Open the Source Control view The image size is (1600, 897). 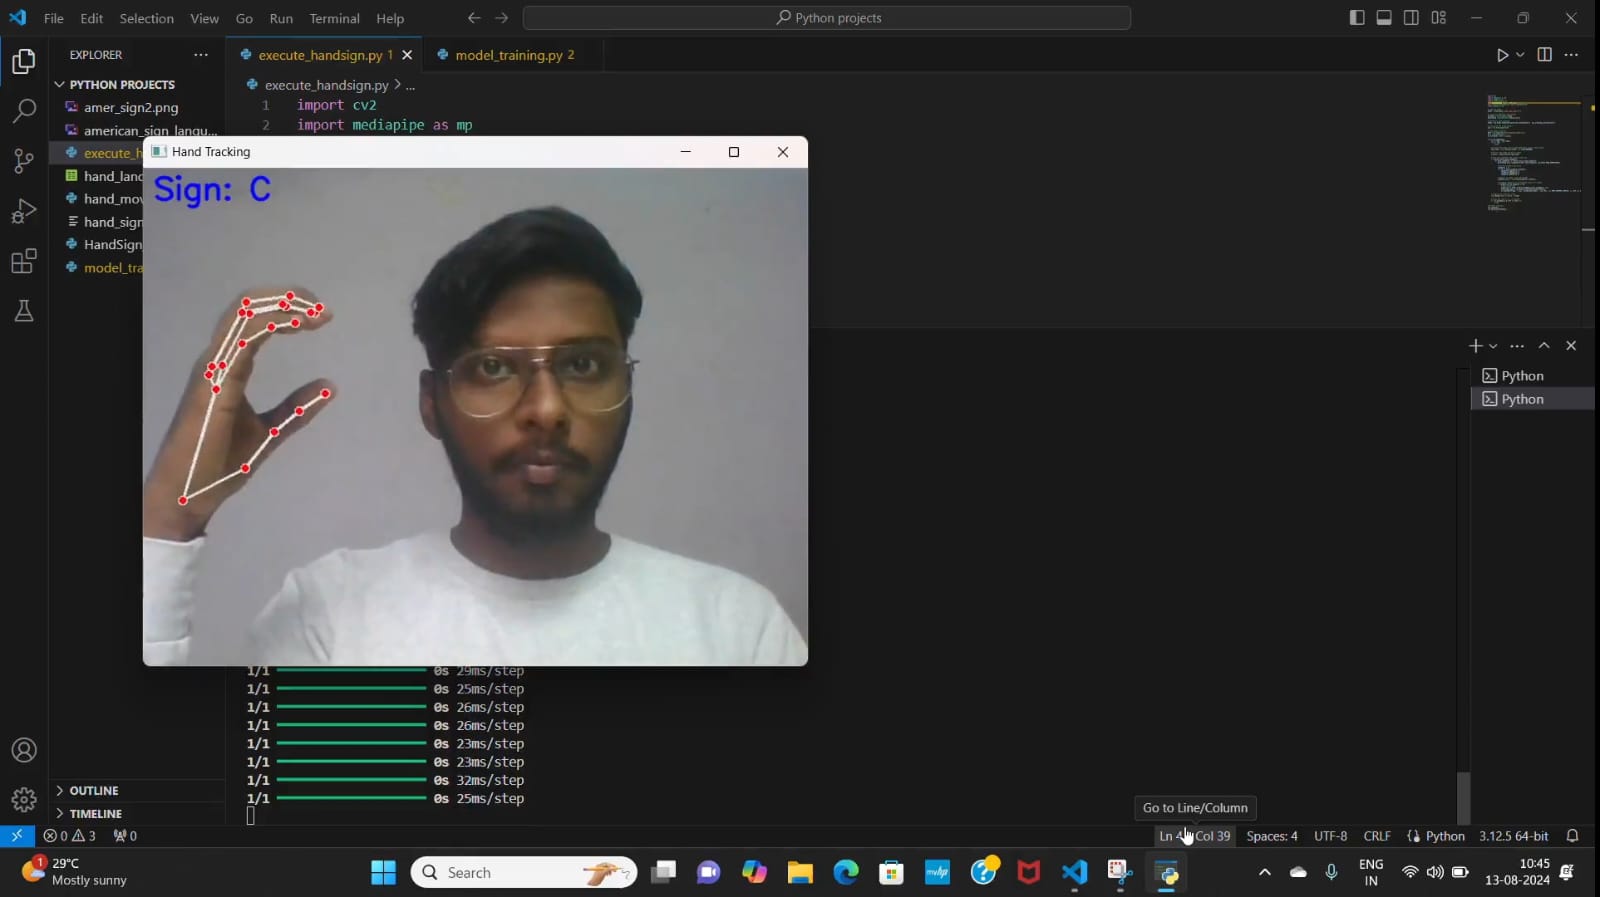click(24, 161)
